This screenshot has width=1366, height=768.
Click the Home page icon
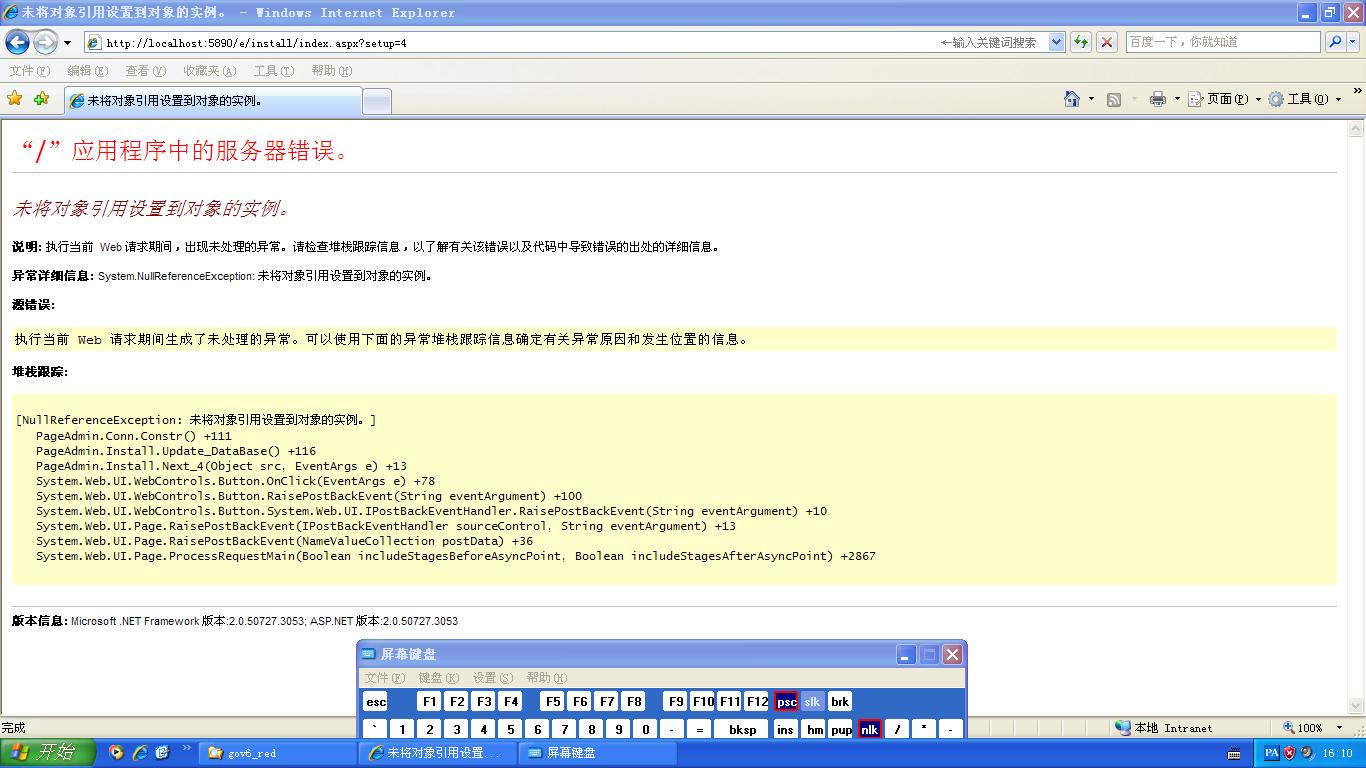[1072, 99]
